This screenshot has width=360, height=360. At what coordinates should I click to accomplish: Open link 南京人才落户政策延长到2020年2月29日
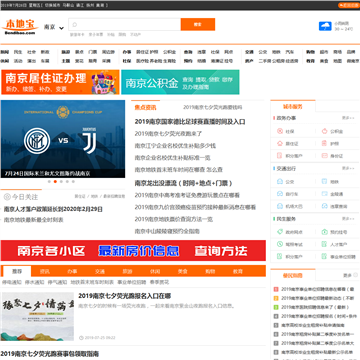click(53, 209)
